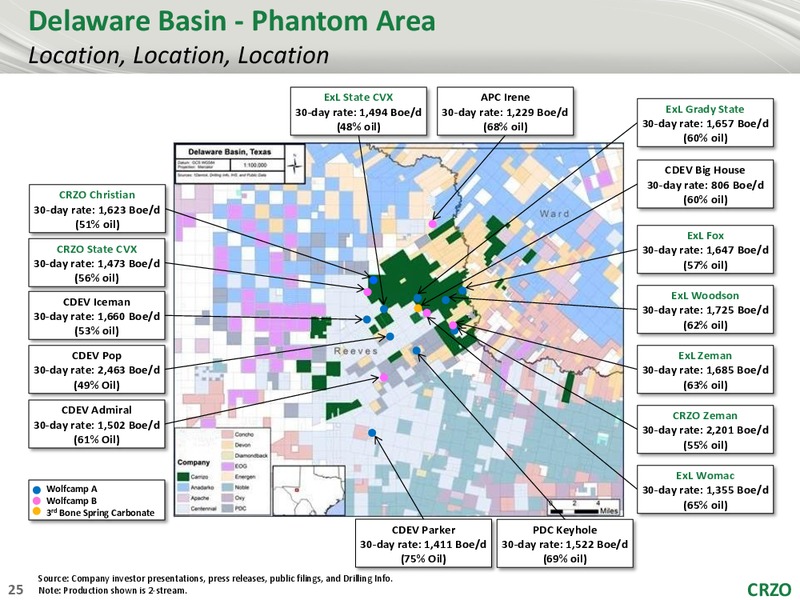The image size is (800, 600).
Task: Click the blue CDEV Parker well dot on map
Action: click(x=372, y=433)
